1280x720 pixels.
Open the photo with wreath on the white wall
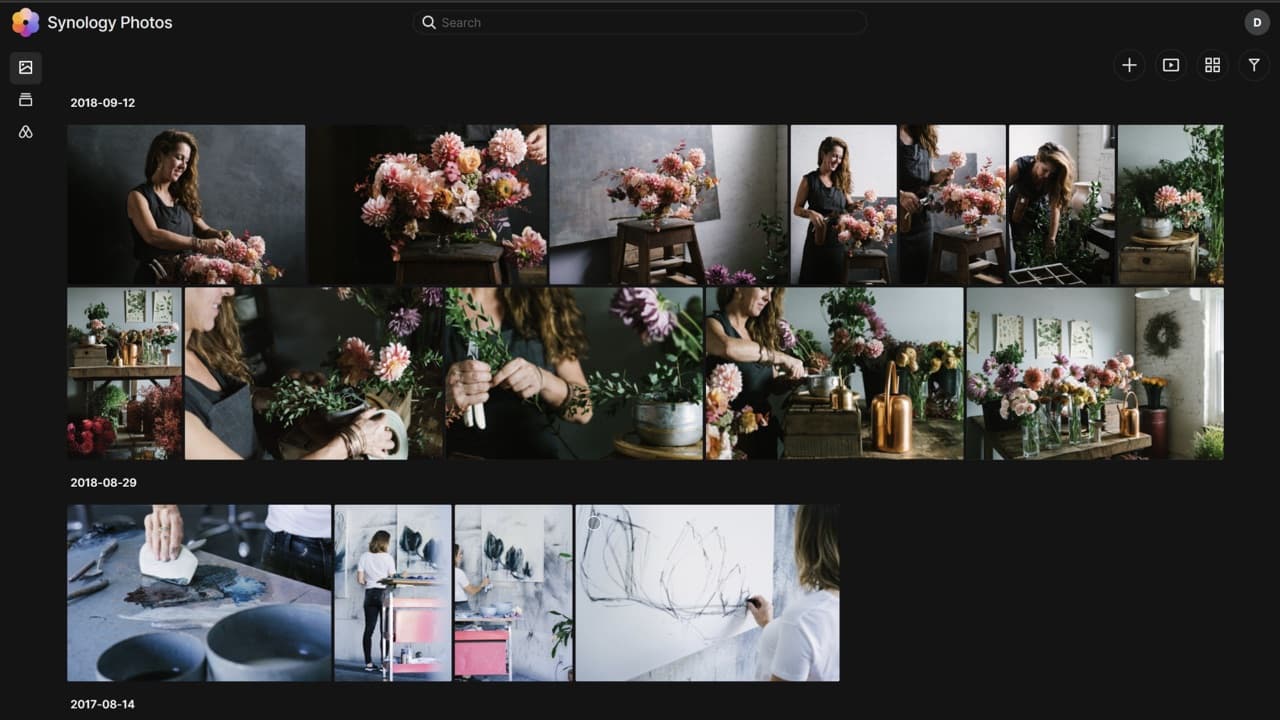pyautogui.click(x=1095, y=374)
